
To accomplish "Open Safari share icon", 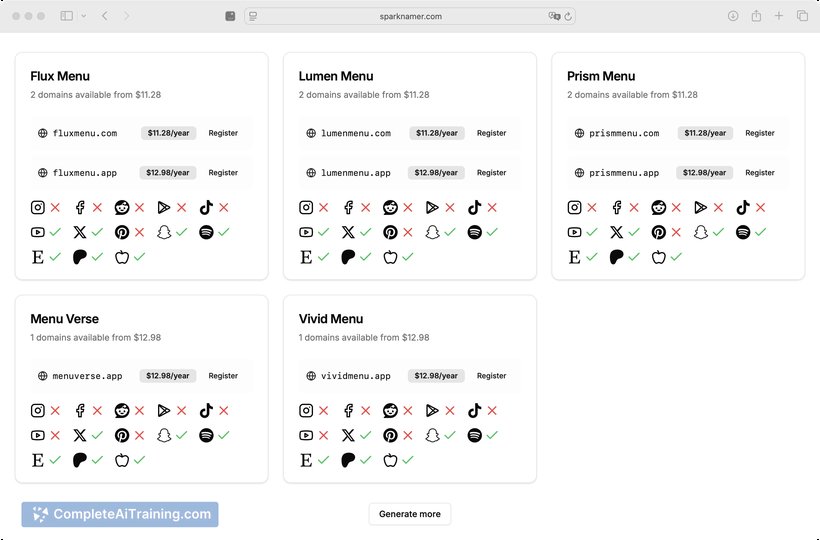I will coord(756,16).
